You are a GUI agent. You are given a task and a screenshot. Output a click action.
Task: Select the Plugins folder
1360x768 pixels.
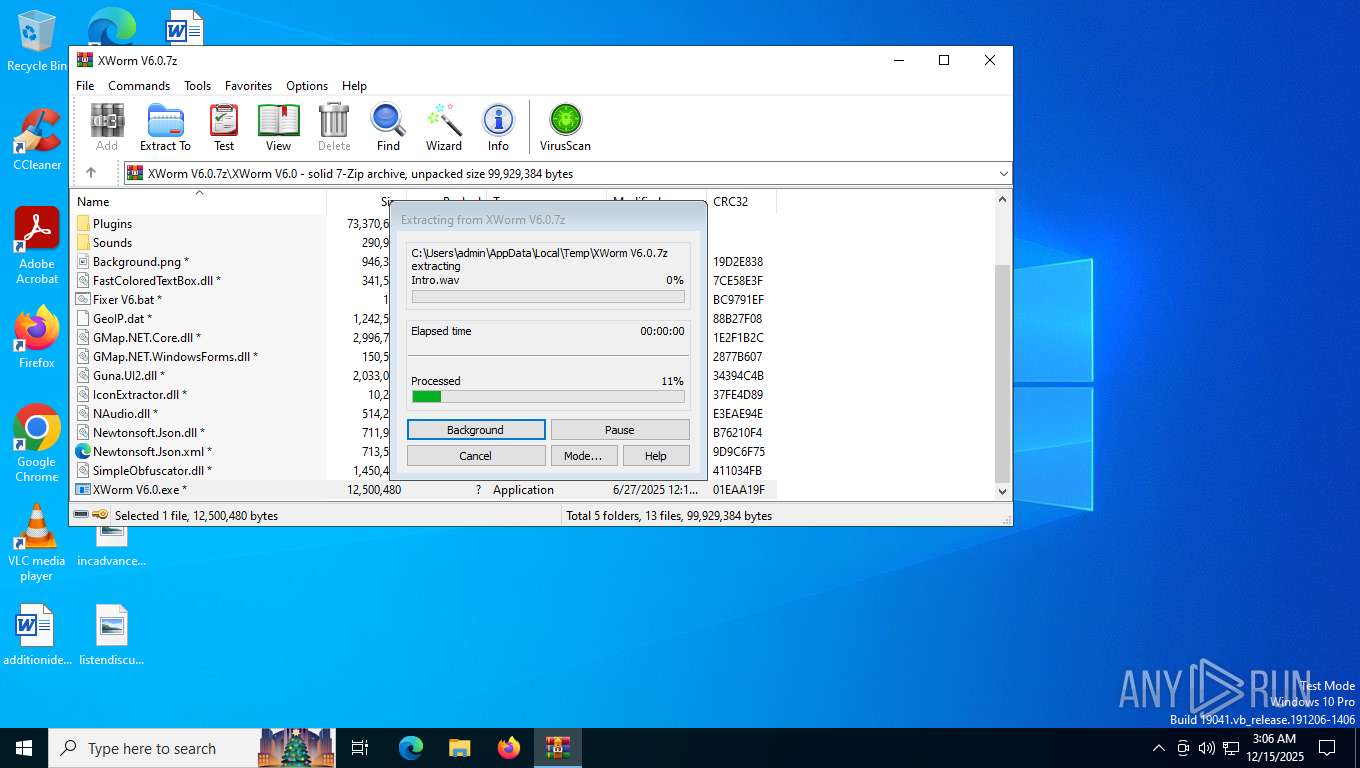point(112,224)
